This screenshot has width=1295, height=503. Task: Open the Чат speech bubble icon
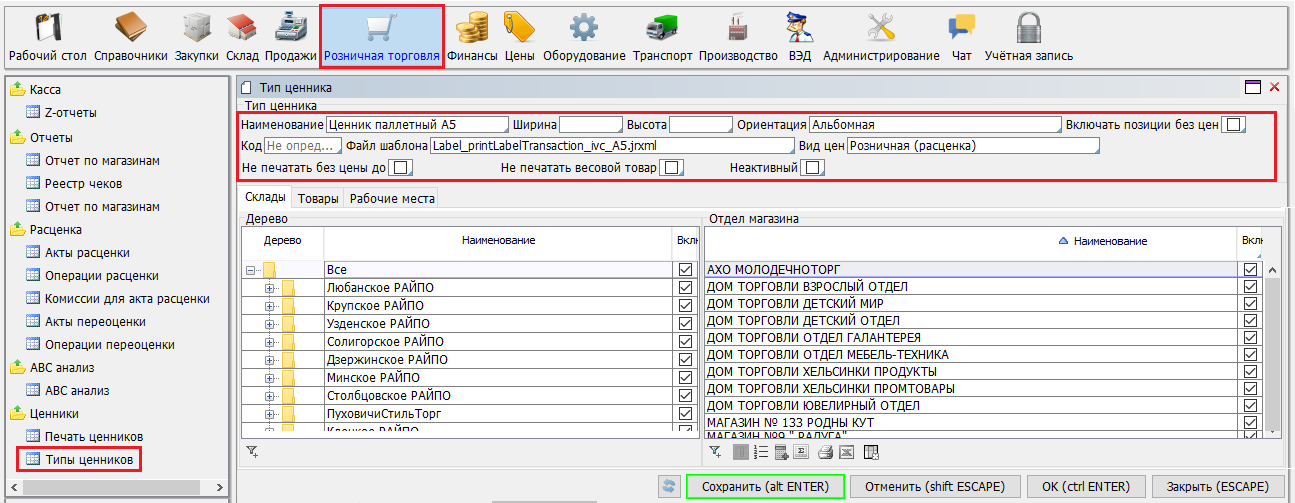pos(961,35)
